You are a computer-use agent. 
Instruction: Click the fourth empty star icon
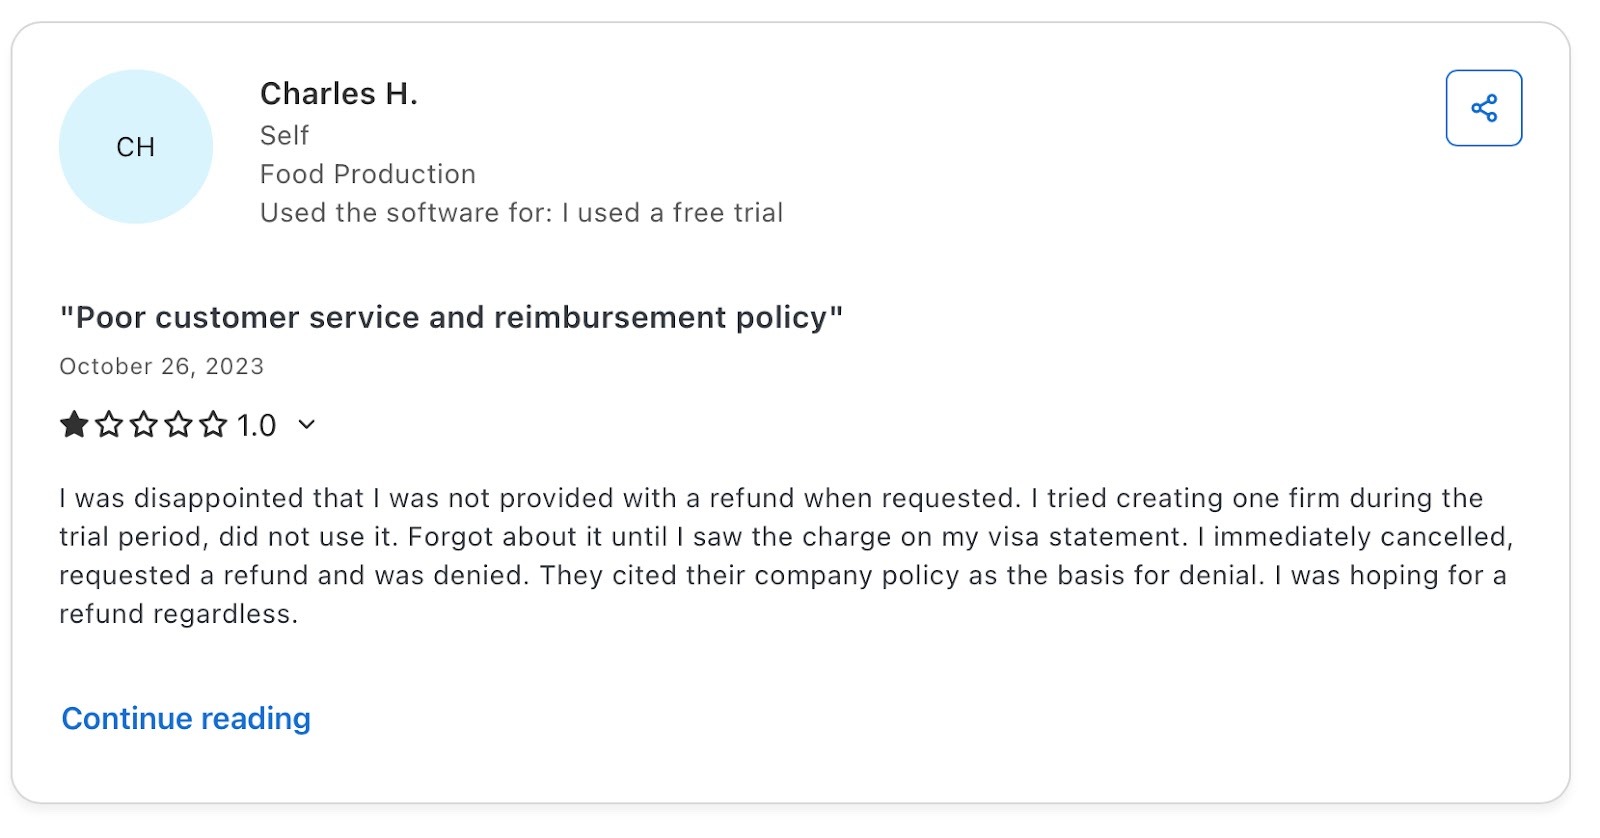(178, 424)
